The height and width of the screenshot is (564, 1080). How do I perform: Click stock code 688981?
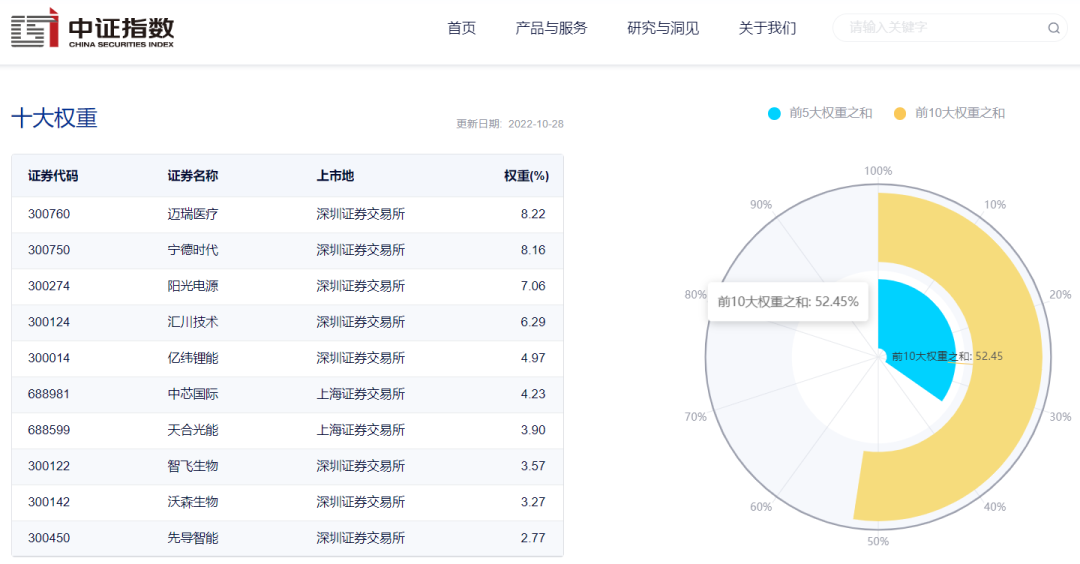[49, 394]
